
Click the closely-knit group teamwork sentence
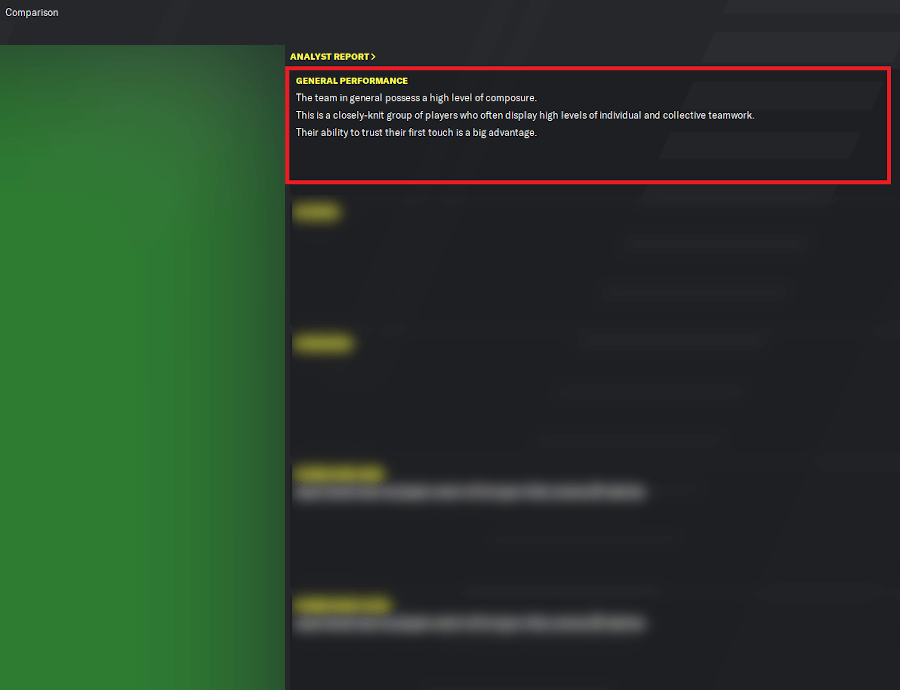[525, 115]
